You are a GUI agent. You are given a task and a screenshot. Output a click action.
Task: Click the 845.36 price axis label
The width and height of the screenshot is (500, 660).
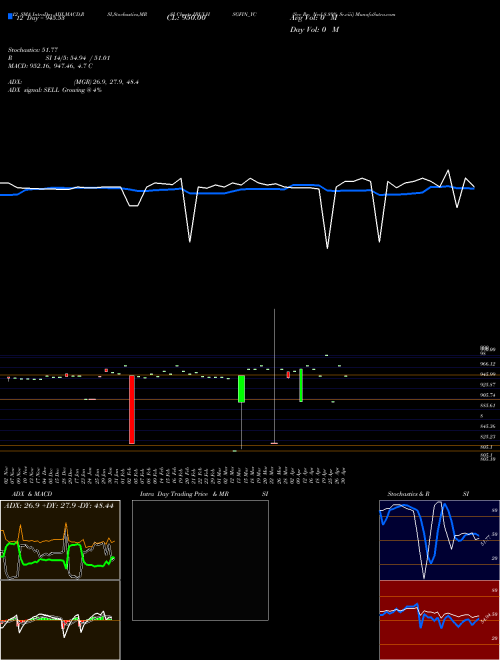(487, 426)
